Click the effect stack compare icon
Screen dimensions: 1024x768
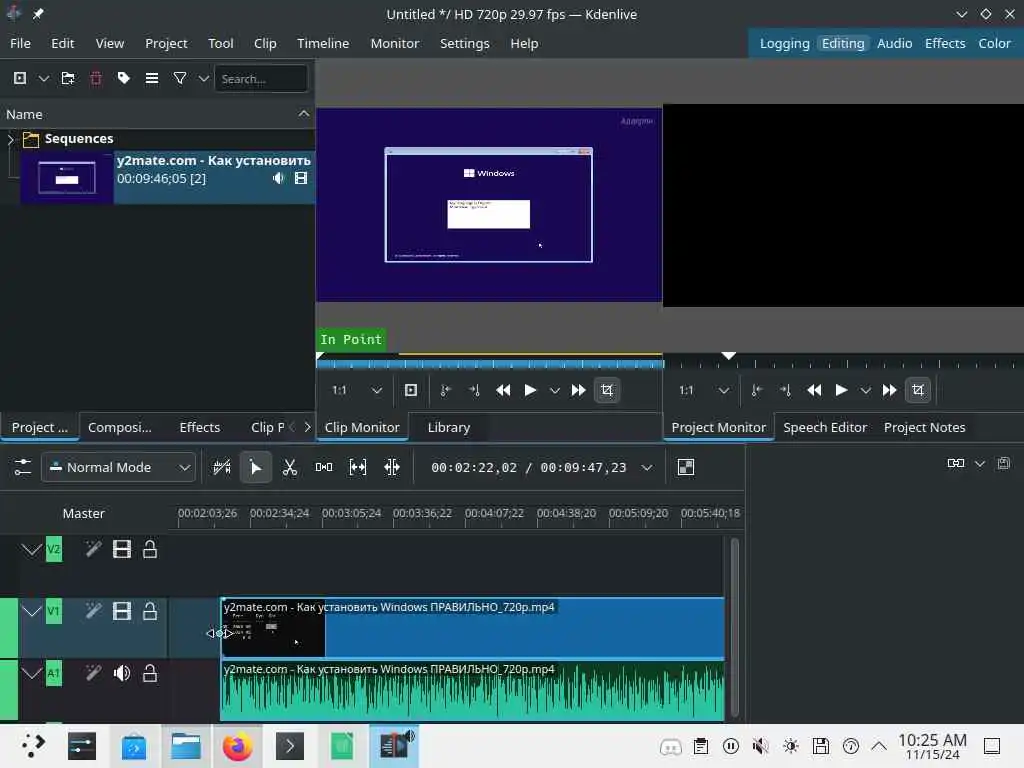956,463
